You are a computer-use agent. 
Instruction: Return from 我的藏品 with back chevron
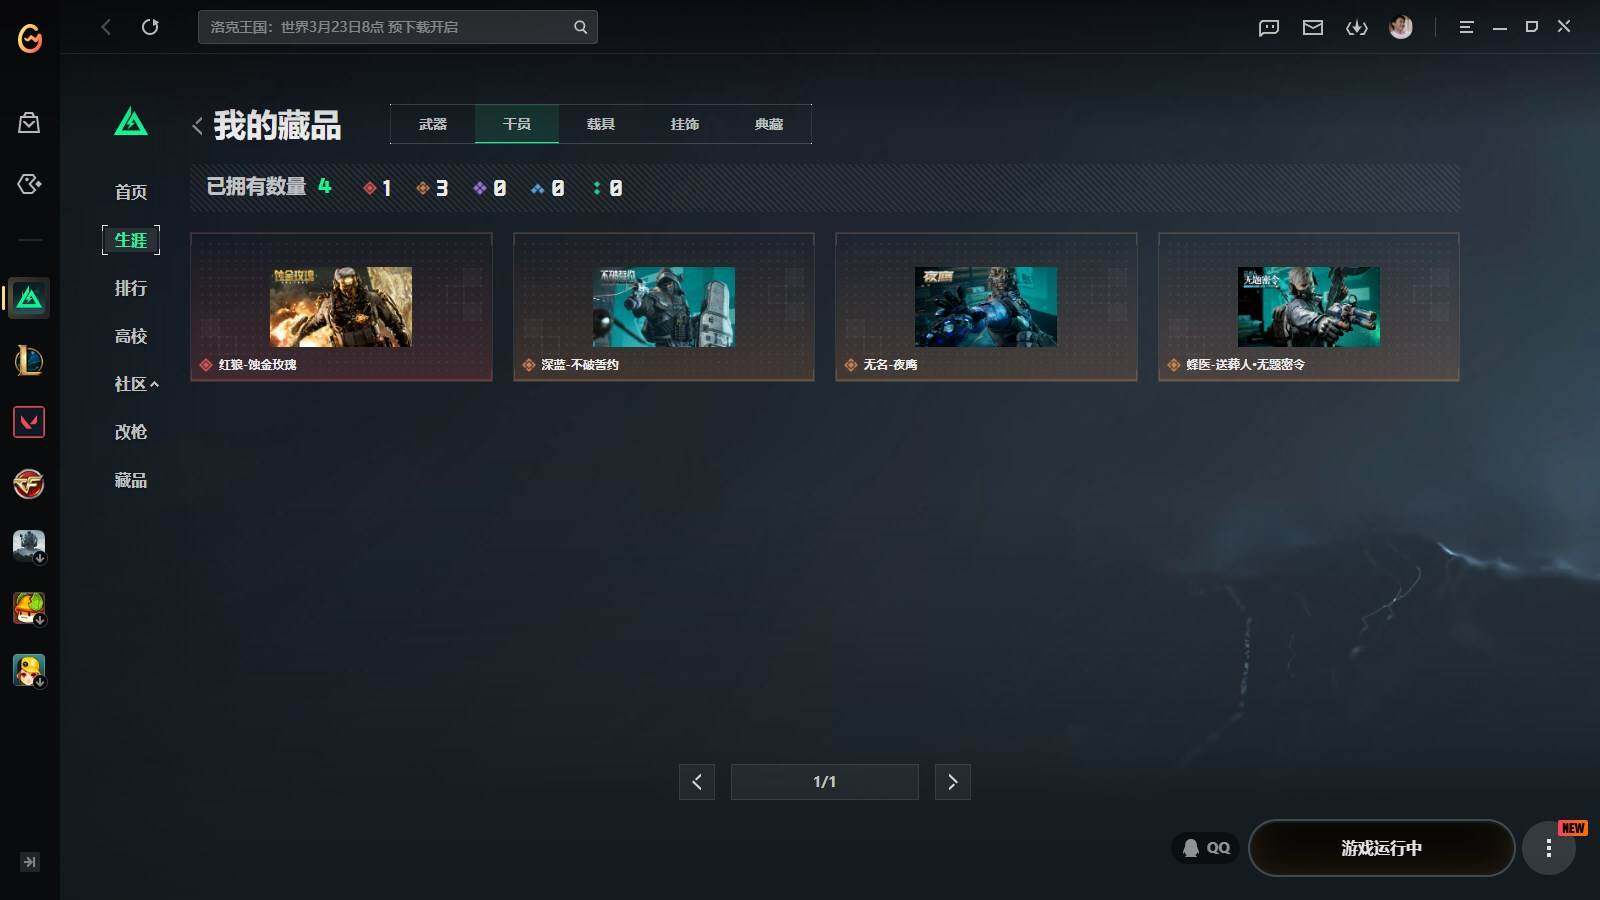coord(197,125)
